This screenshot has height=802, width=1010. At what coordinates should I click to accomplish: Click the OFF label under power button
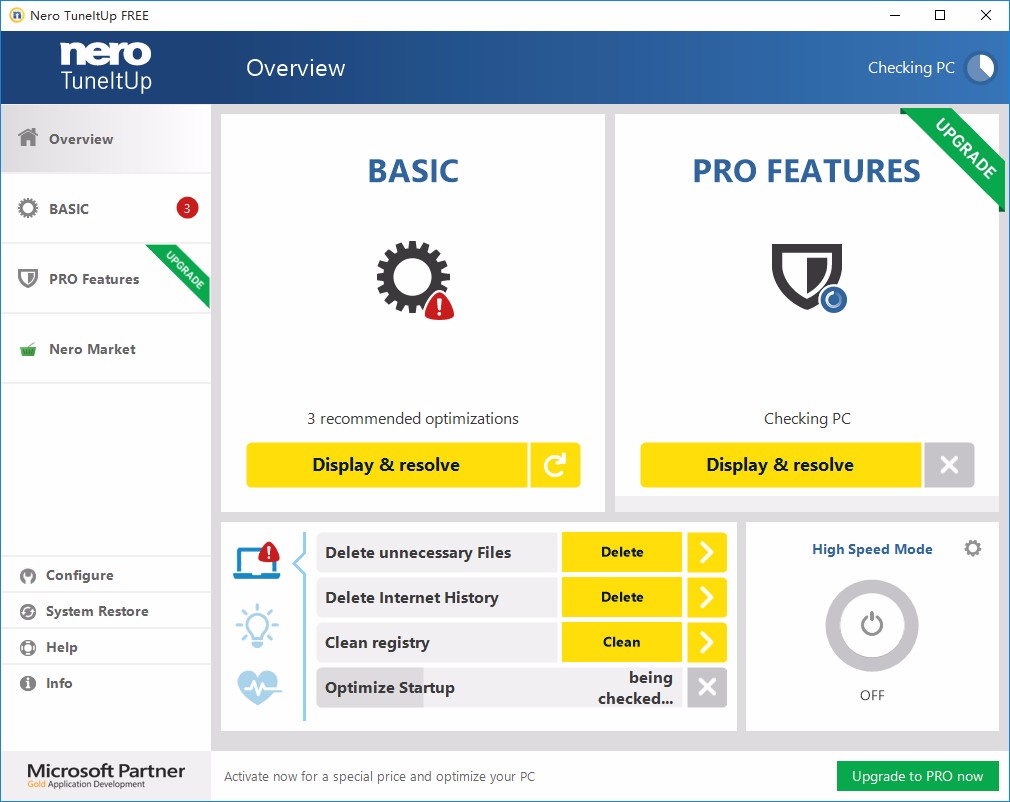click(x=872, y=695)
